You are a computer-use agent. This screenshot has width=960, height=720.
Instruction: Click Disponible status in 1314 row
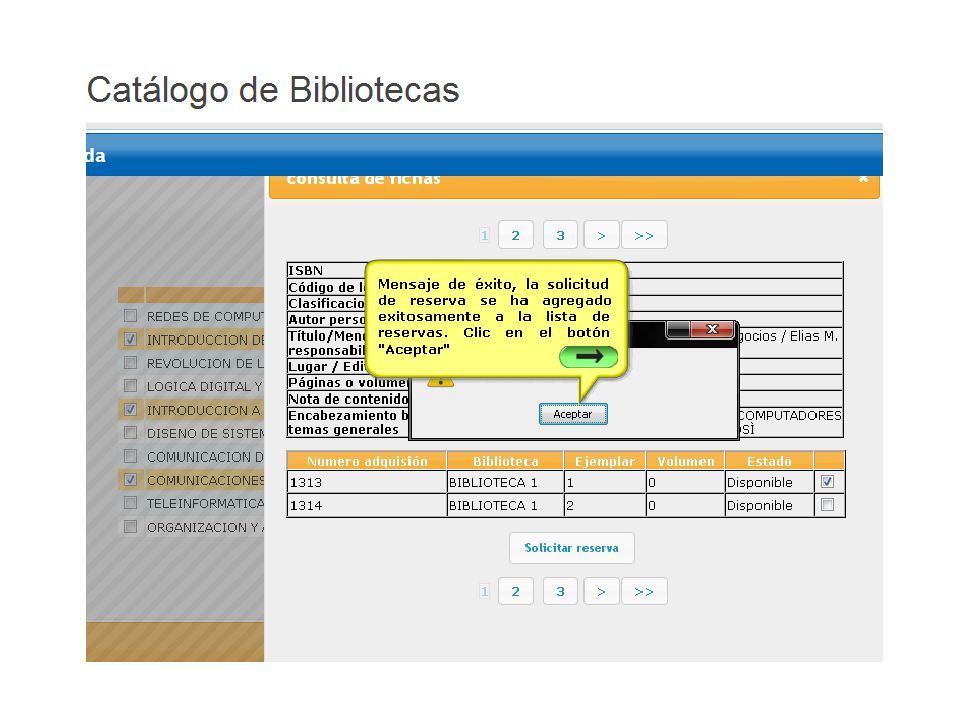(x=760, y=506)
